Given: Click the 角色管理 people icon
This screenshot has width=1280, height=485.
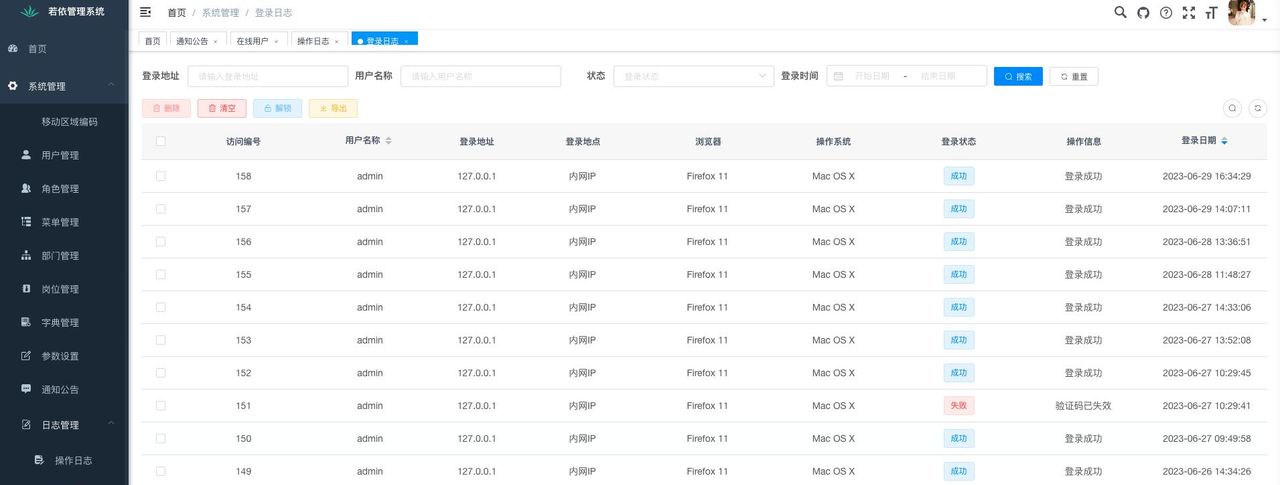Looking at the screenshot, I should (26, 188).
